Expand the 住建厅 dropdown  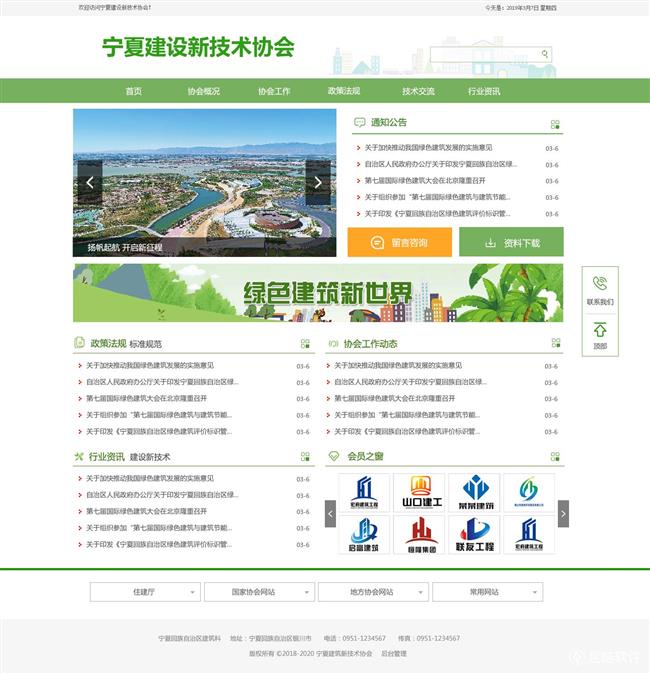(144, 592)
